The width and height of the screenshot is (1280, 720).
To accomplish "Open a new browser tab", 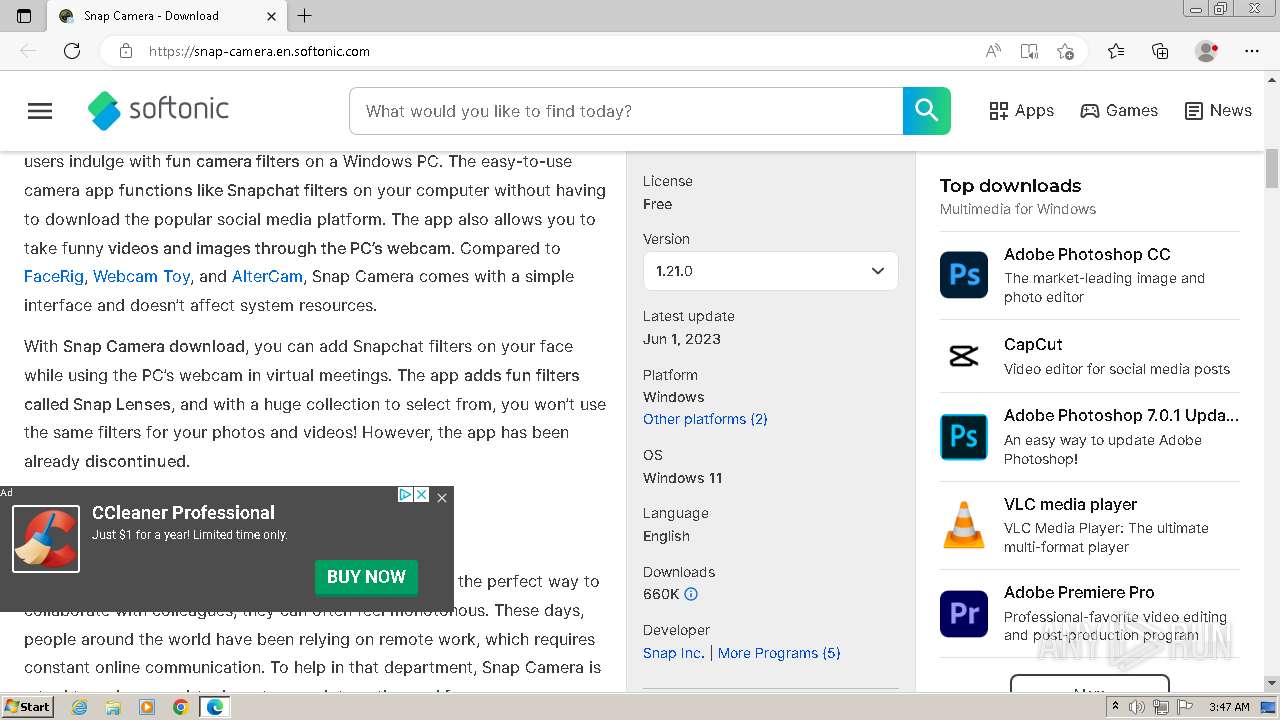I will (x=305, y=15).
